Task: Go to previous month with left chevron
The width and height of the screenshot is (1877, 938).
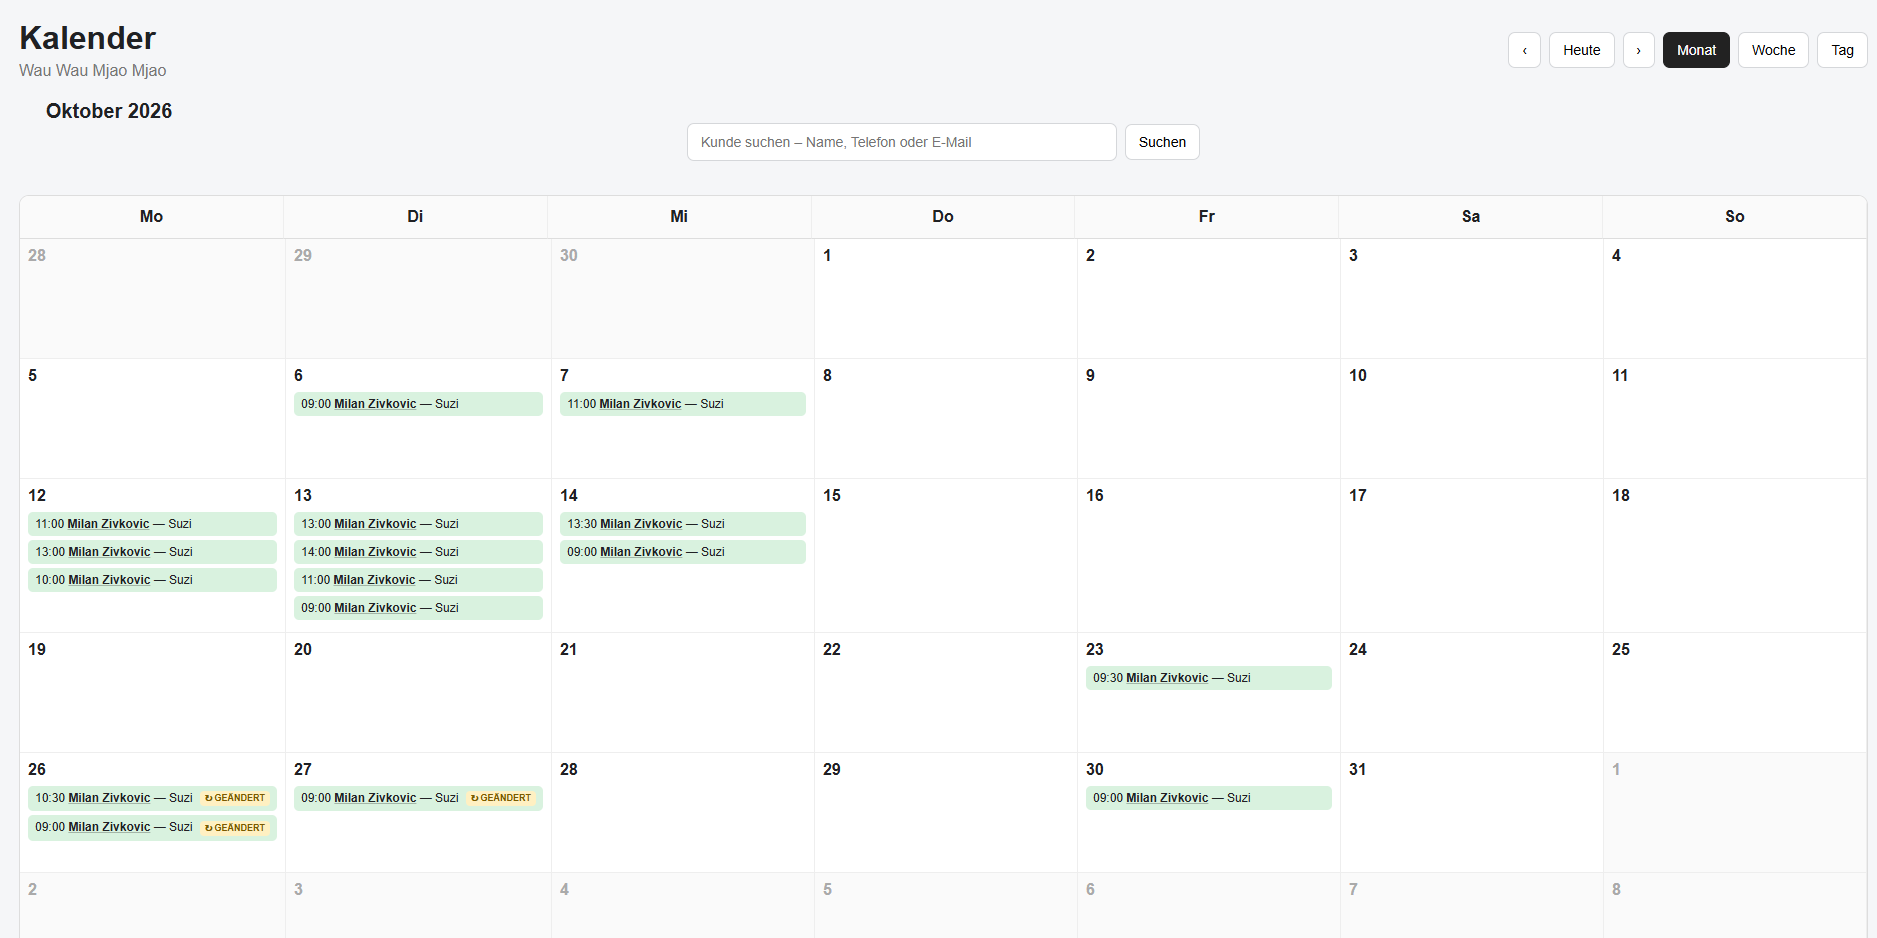Action: (x=1524, y=50)
